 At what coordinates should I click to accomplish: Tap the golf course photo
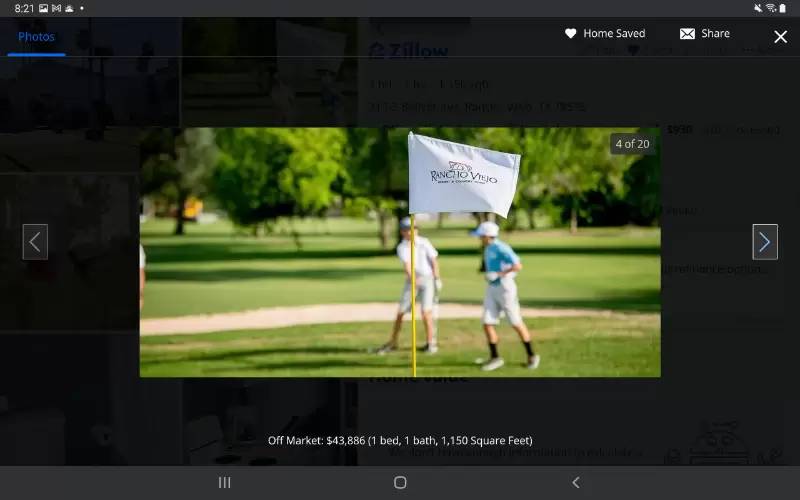(400, 252)
